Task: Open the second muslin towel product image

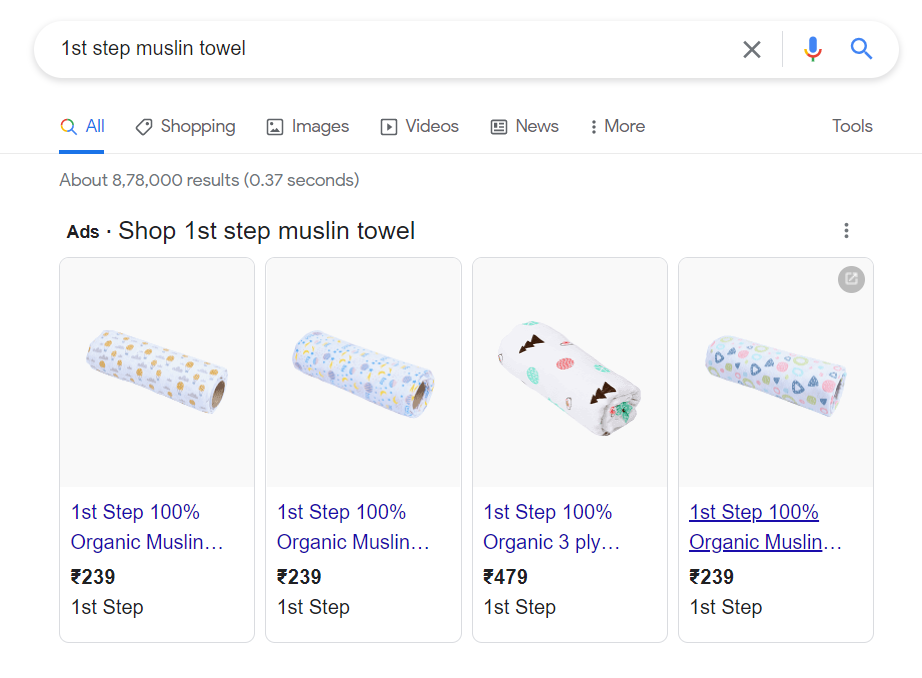Action: [x=363, y=370]
